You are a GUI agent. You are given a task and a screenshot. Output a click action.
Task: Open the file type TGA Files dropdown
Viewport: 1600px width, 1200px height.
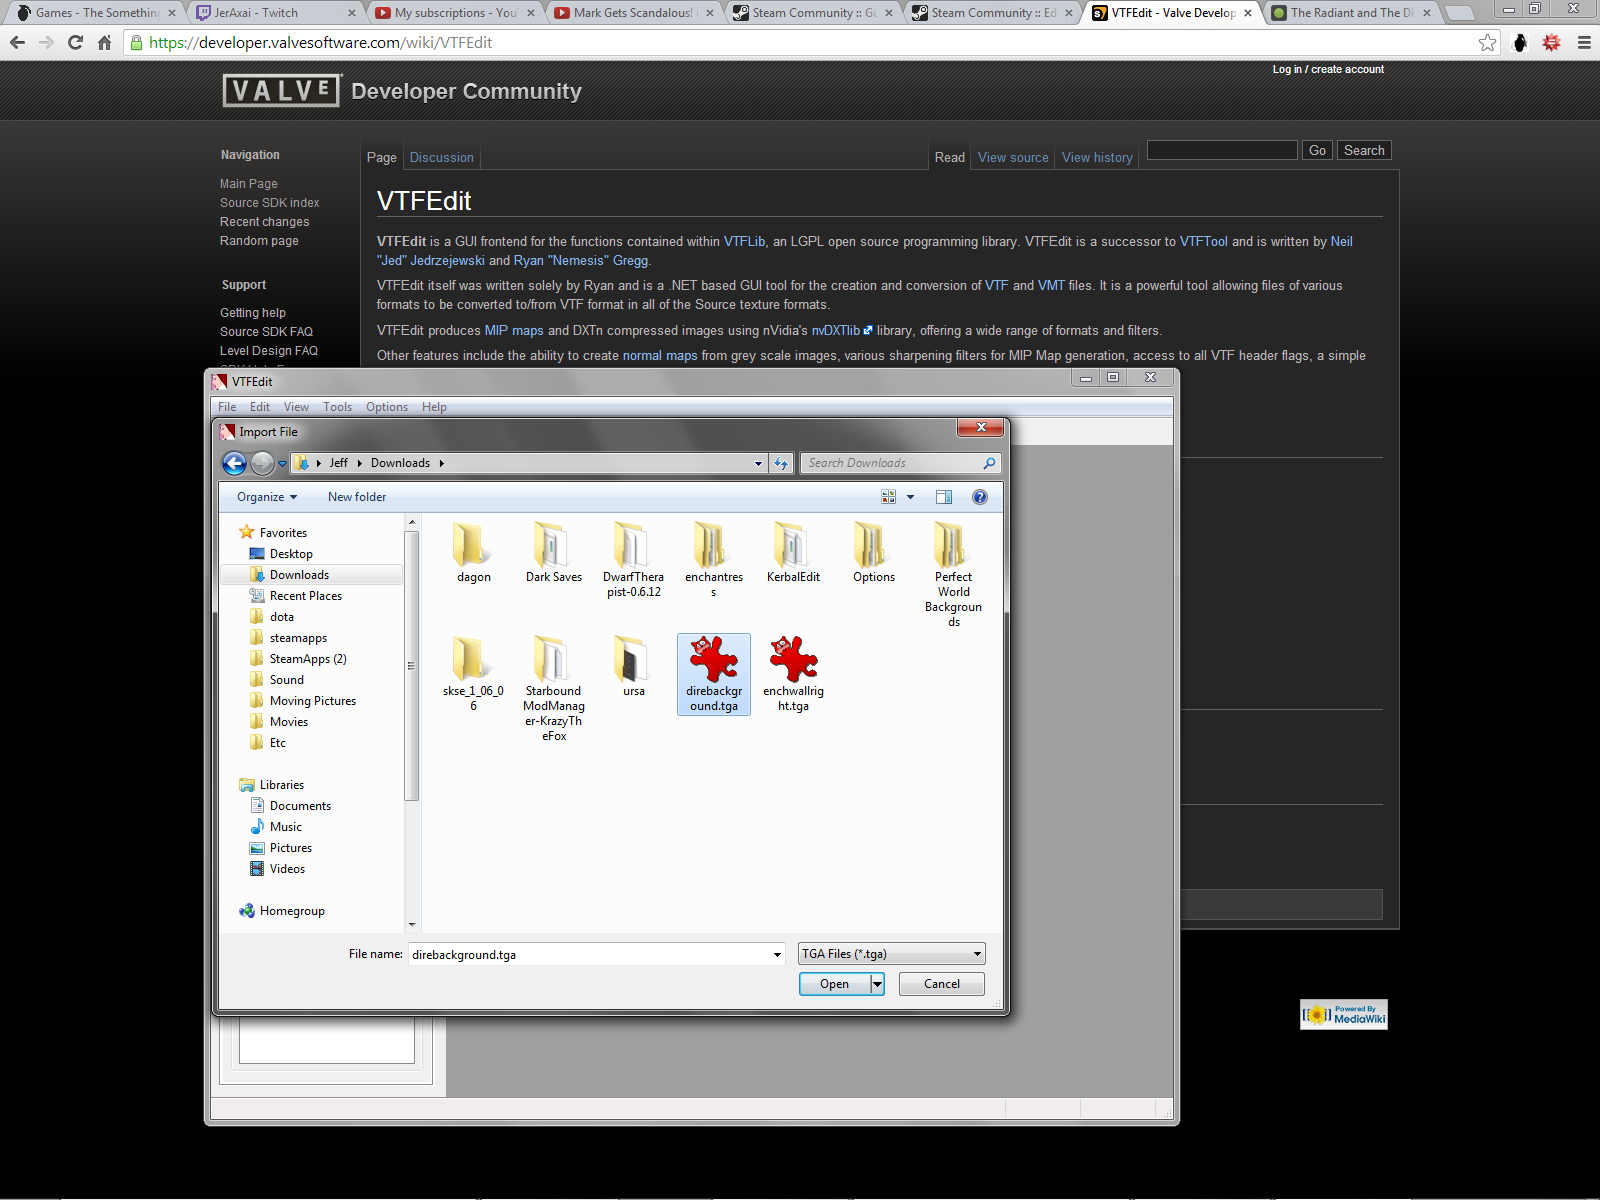pos(892,954)
